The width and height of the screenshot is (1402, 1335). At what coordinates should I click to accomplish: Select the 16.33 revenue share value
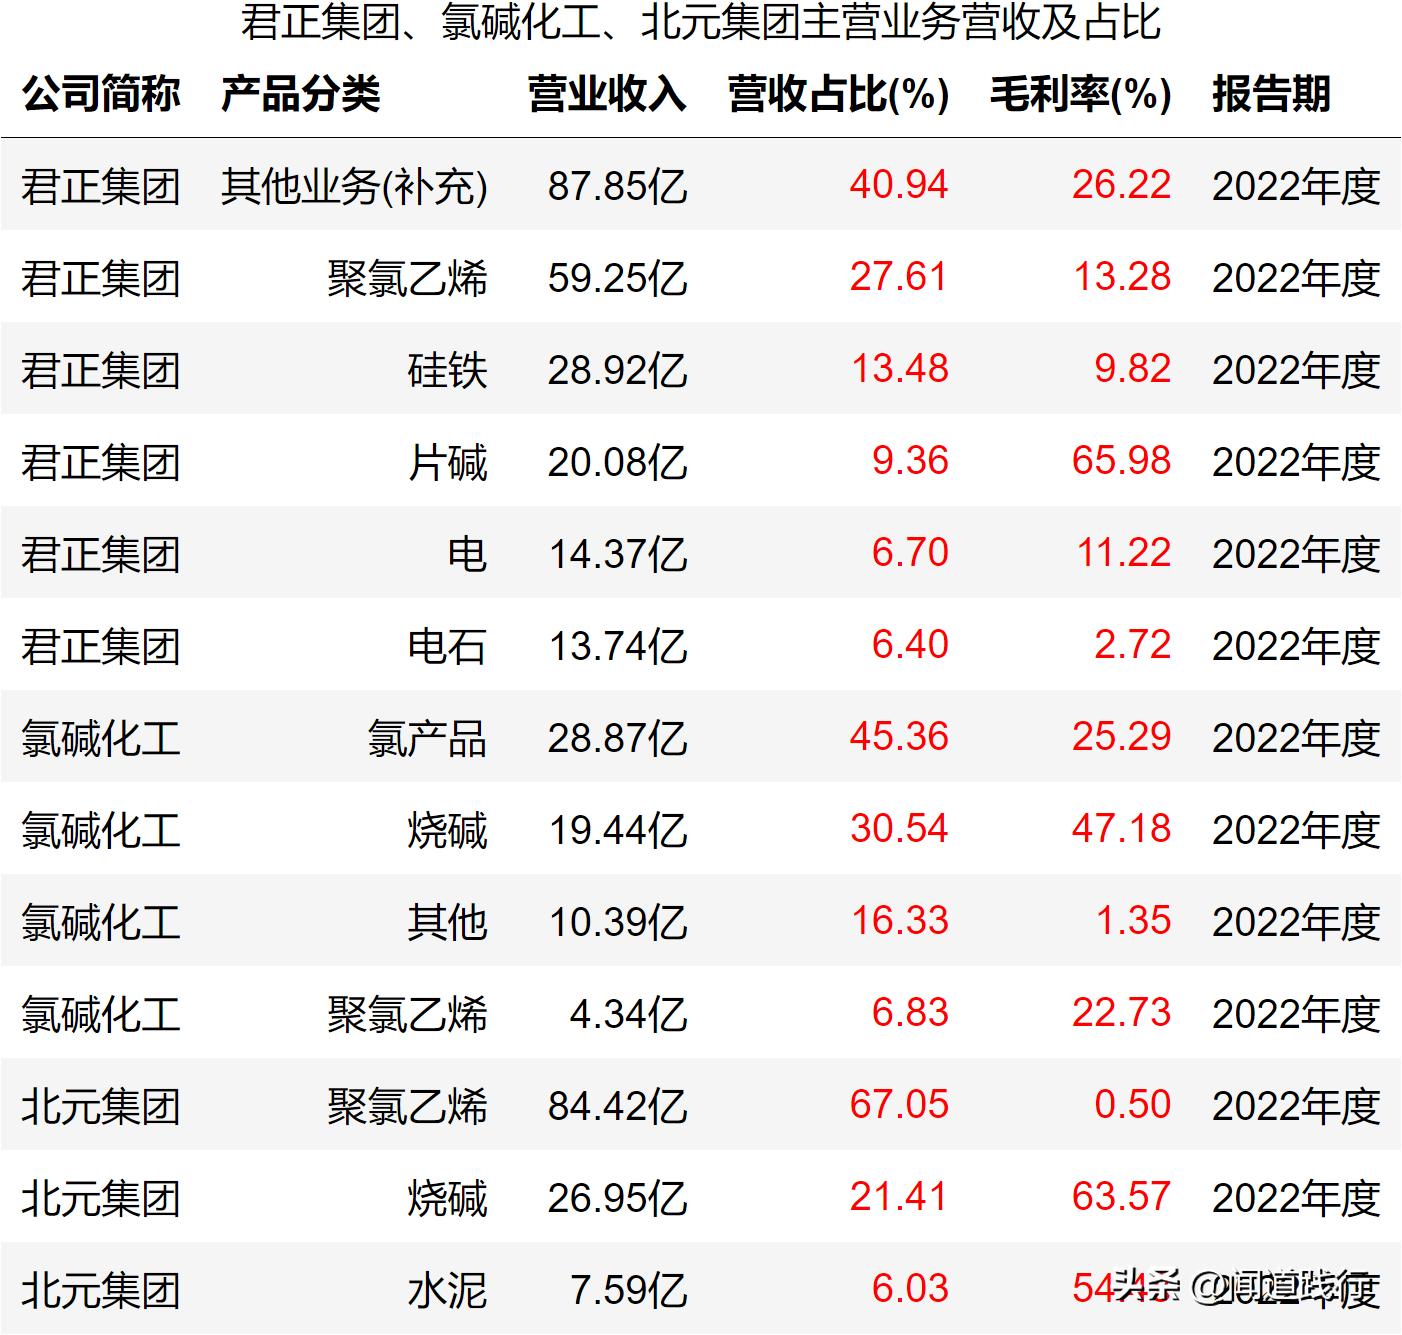point(900,921)
